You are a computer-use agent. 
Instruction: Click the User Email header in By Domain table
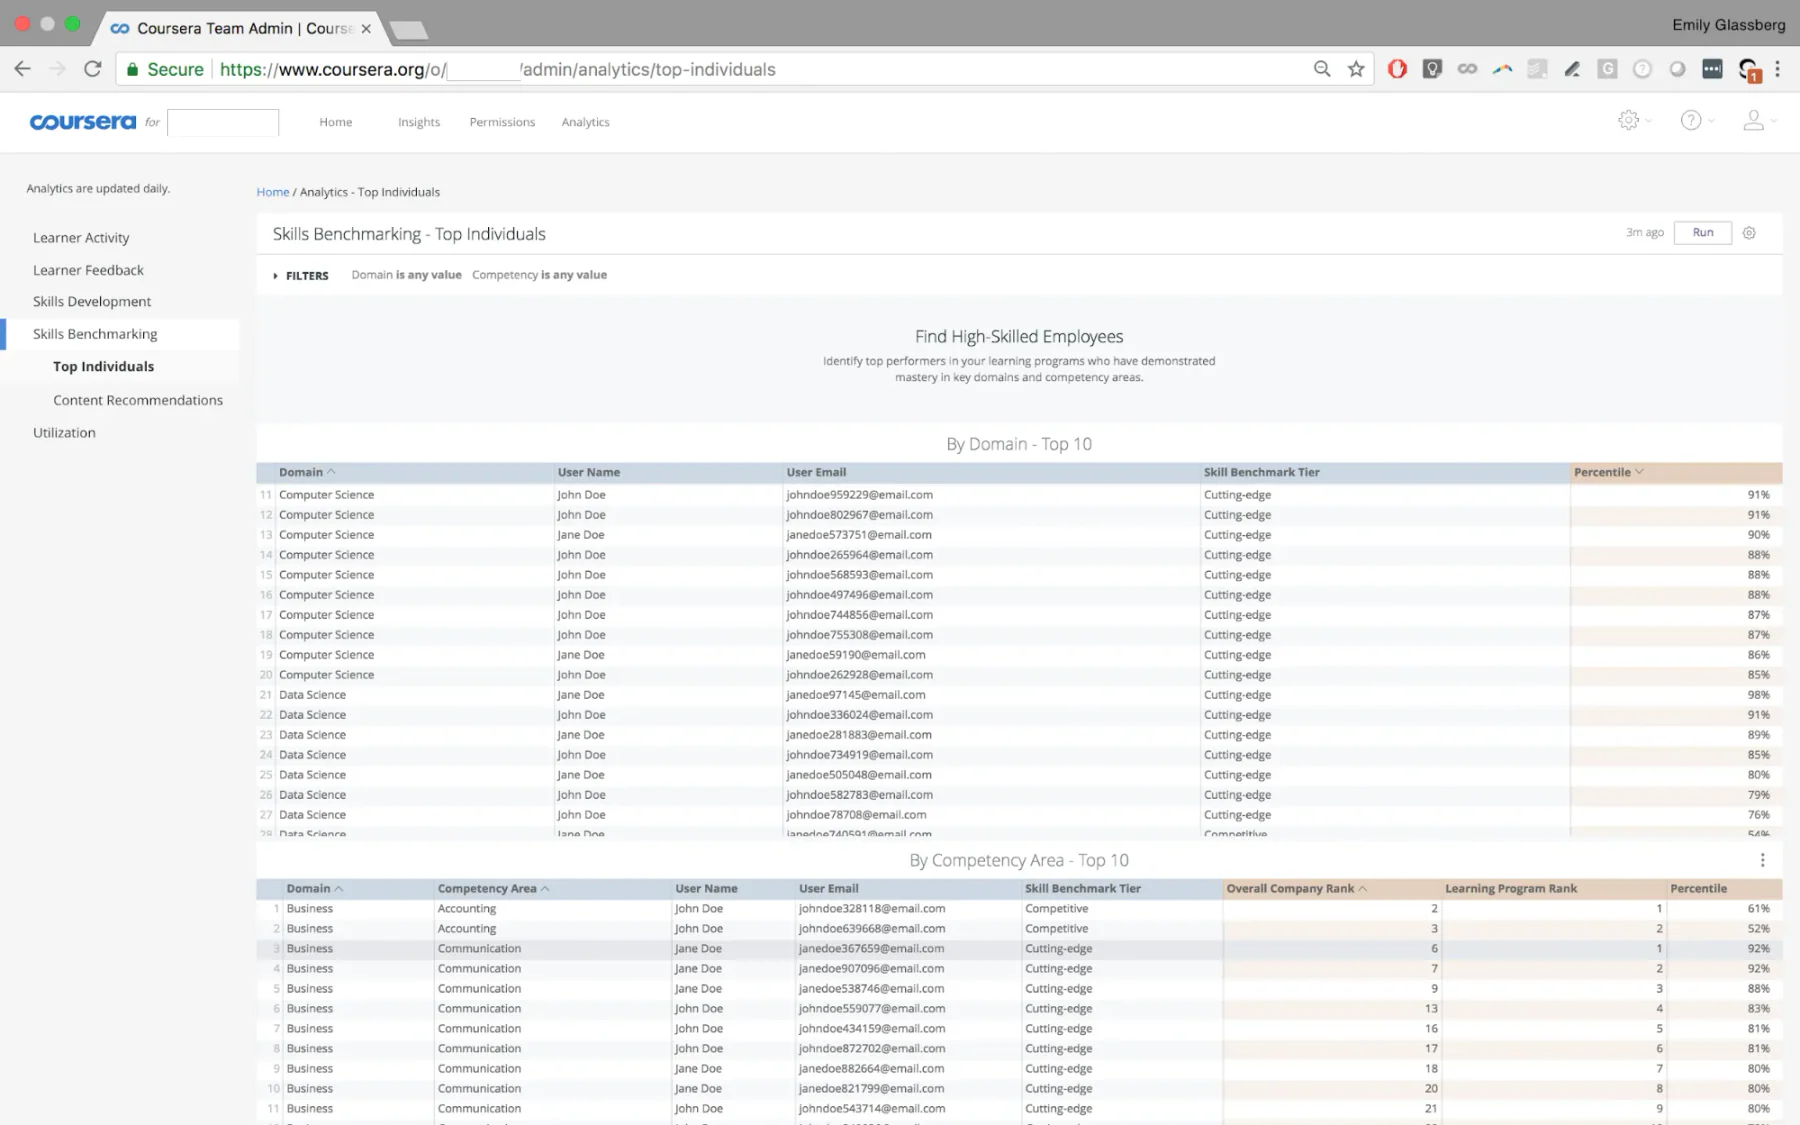(816, 472)
